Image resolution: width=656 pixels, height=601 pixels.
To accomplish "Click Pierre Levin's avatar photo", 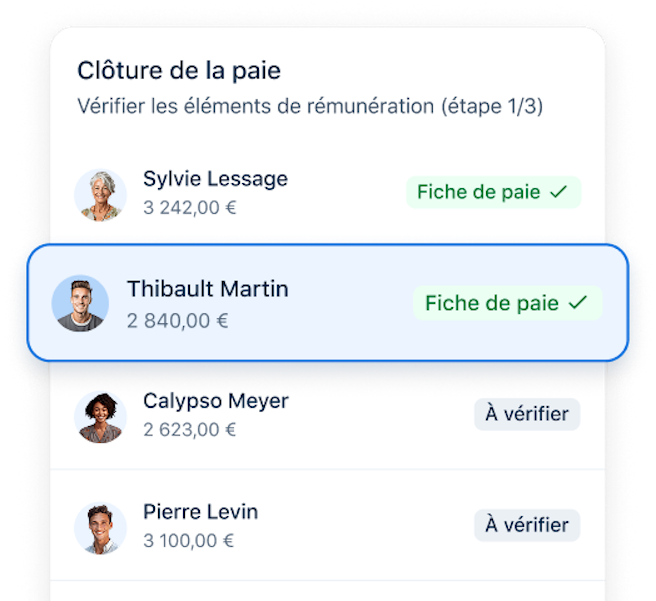I will click(100, 528).
